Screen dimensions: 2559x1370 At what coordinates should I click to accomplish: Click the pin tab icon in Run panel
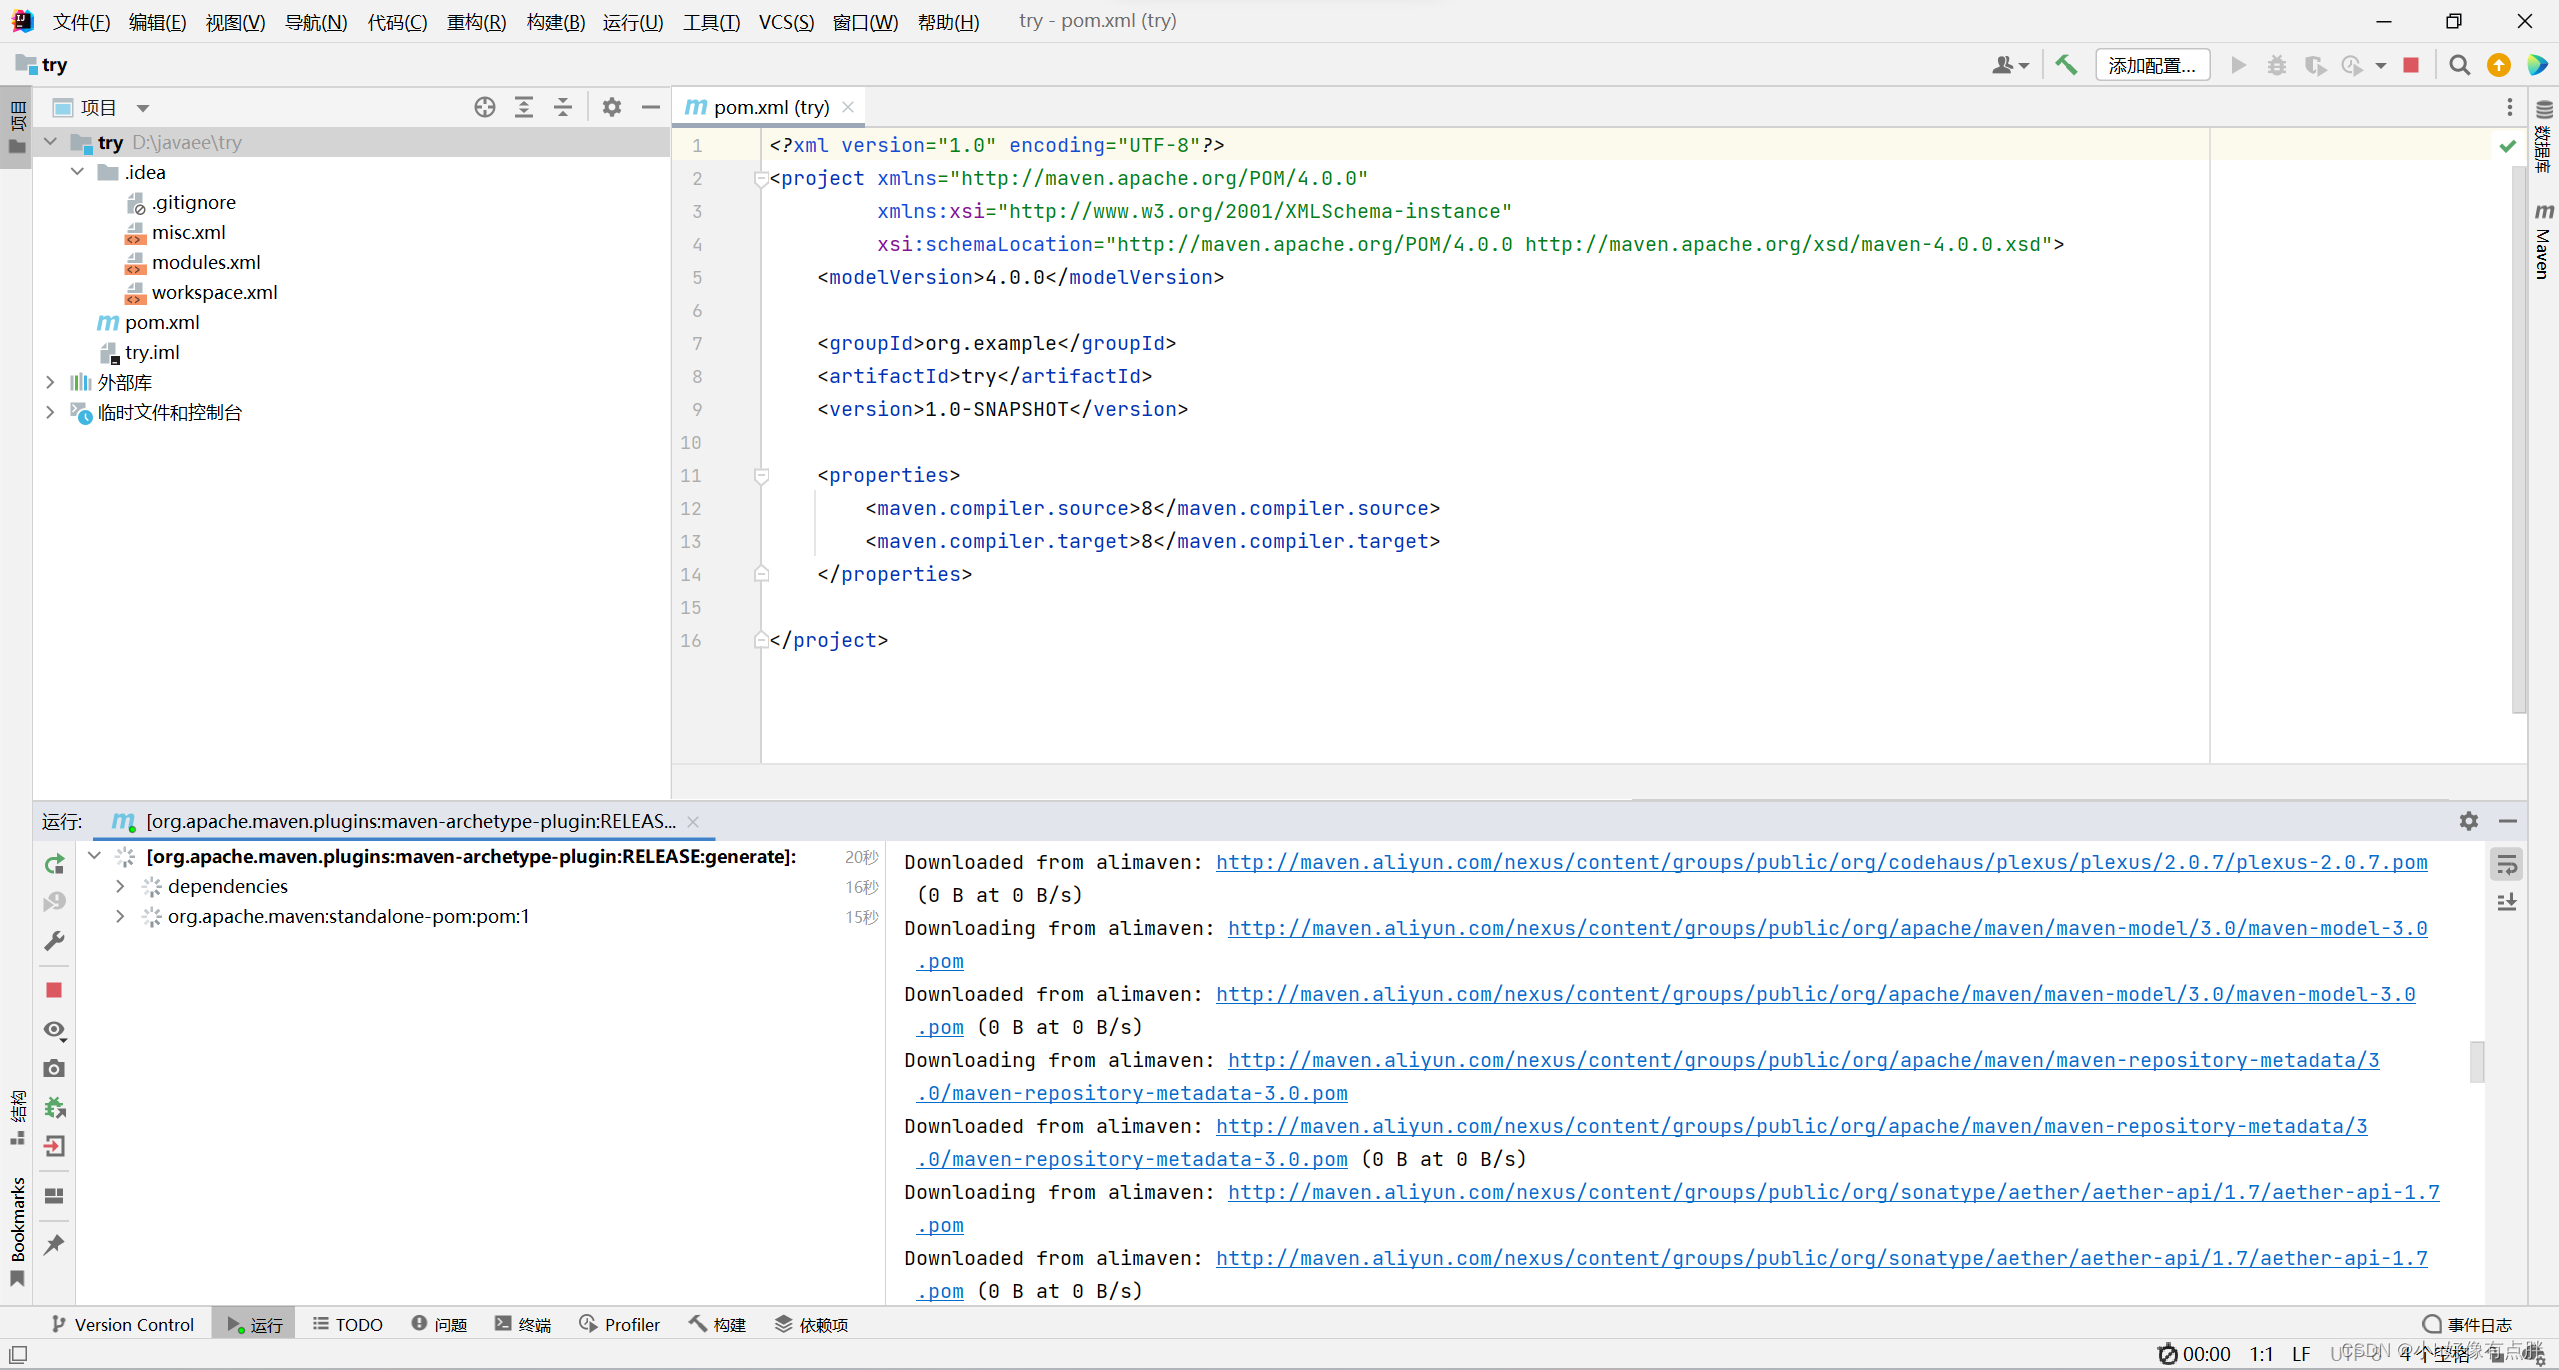point(55,1244)
